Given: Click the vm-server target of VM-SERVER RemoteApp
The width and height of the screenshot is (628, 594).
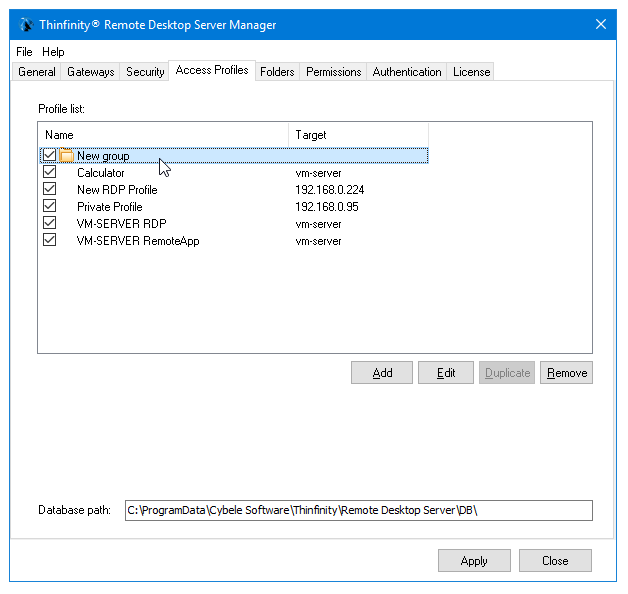Looking at the screenshot, I should 318,241.
